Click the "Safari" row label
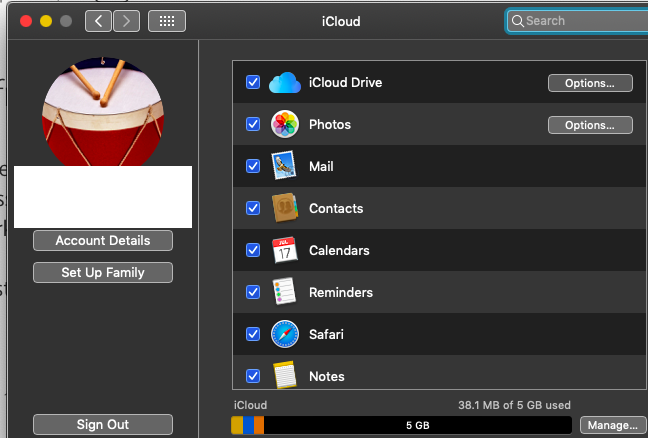The height and width of the screenshot is (438, 648). coord(326,334)
